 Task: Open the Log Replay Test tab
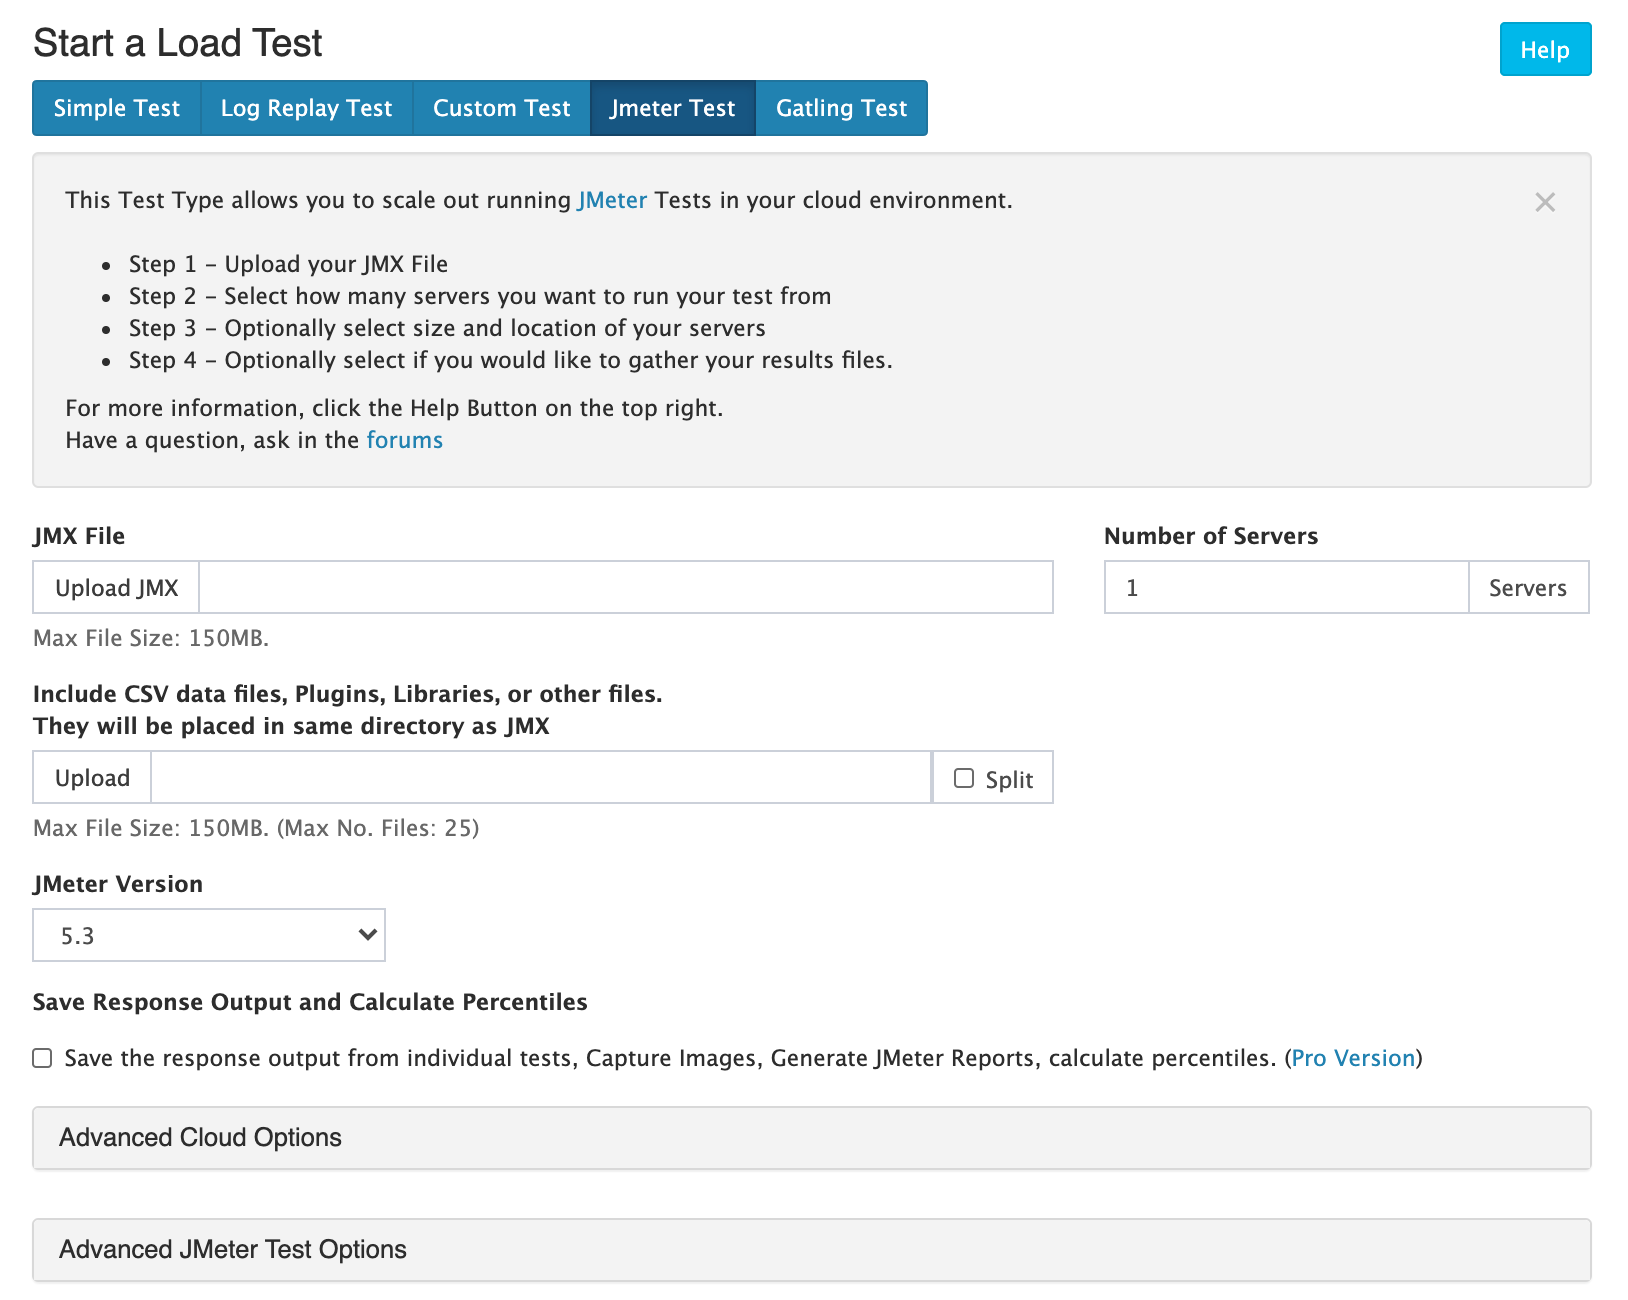tap(307, 108)
